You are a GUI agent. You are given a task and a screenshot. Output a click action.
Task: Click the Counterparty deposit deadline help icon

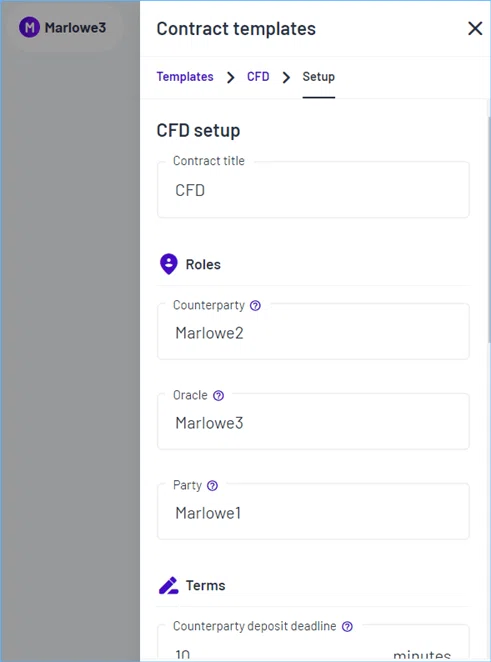click(x=347, y=627)
